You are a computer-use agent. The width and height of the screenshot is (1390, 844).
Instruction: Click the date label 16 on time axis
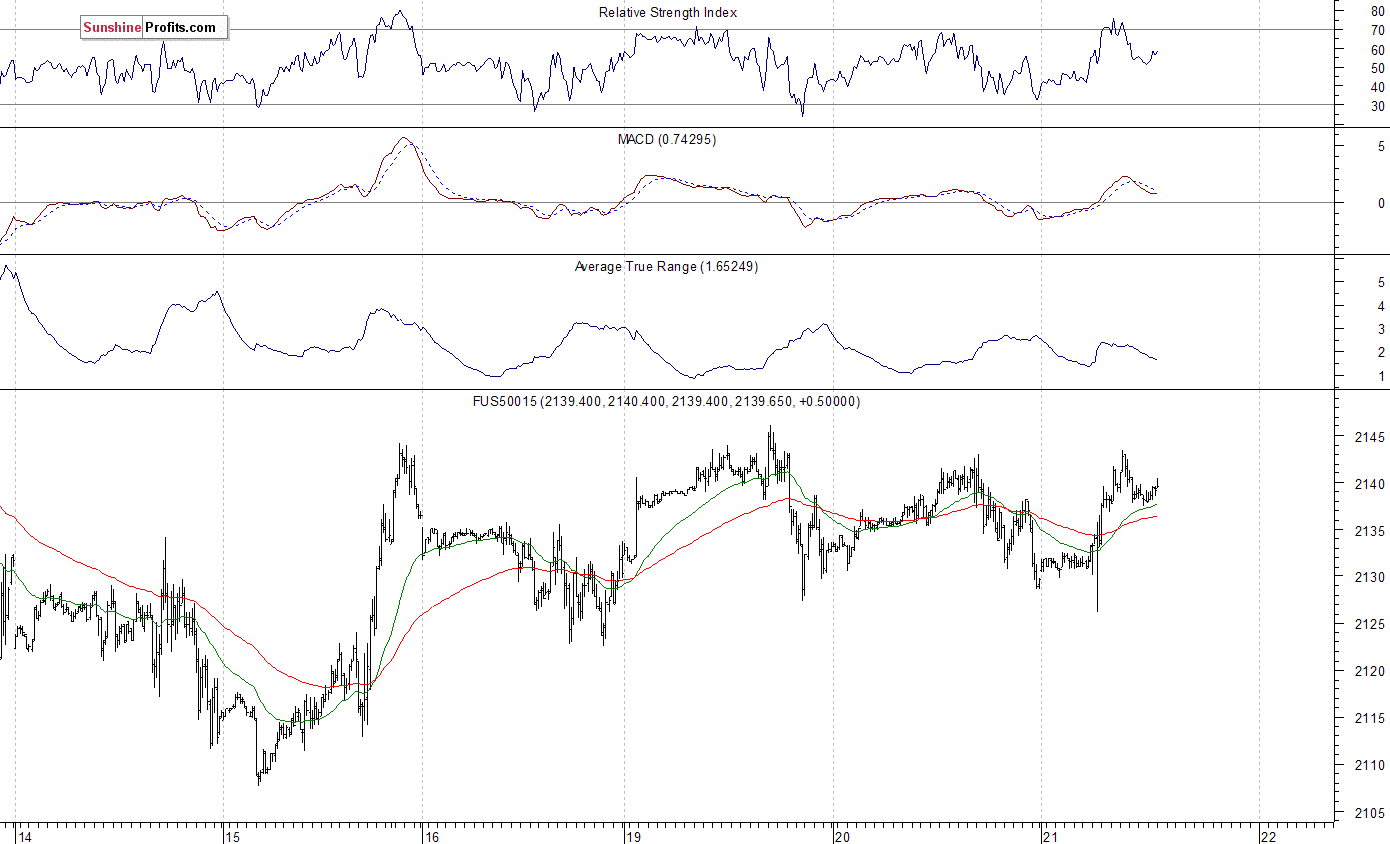point(431,837)
